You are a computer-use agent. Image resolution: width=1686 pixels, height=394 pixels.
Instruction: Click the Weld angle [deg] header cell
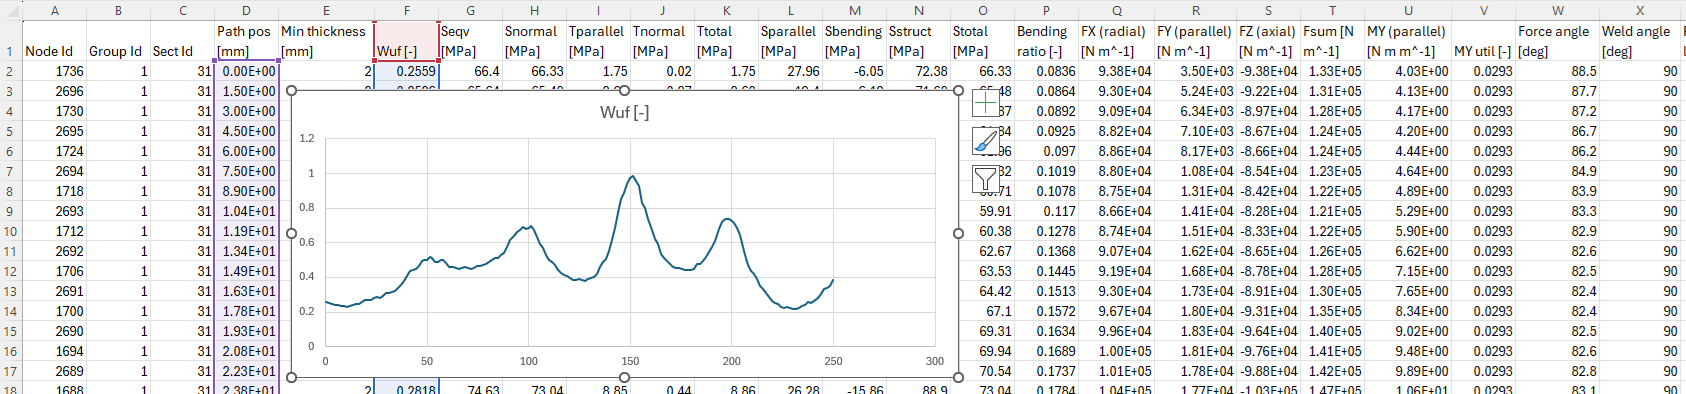click(x=1640, y=41)
